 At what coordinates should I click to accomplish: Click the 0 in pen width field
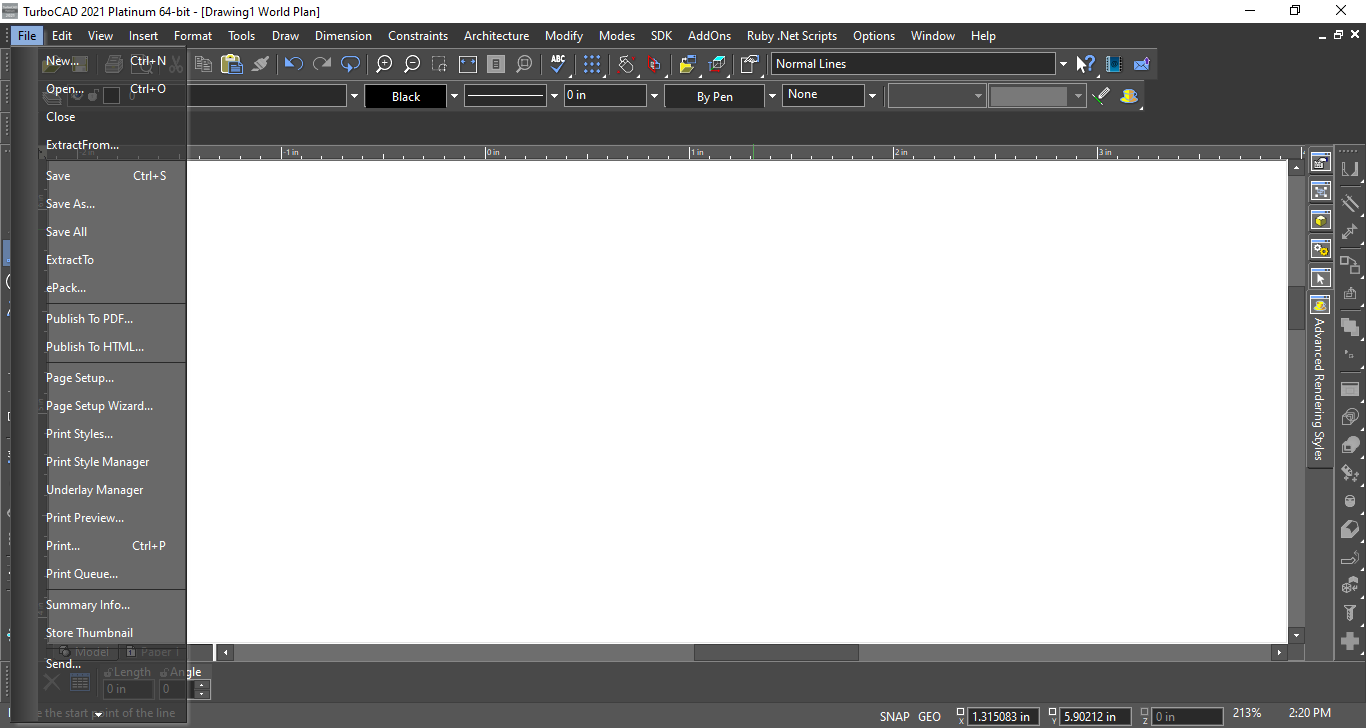pos(605,96)
